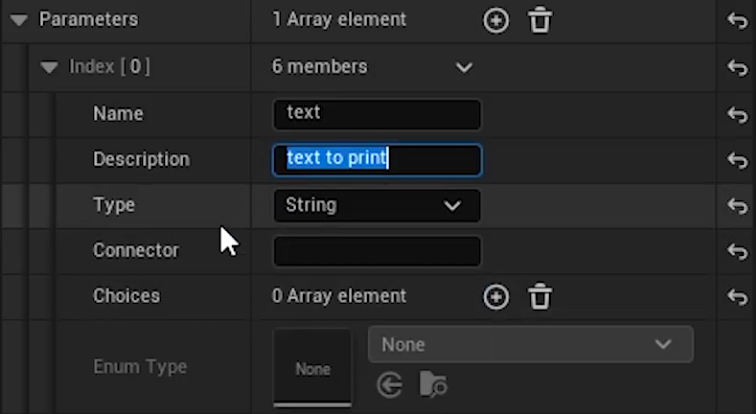Open the 6 members options chevron
This screenshot has height=414, width=756.
tap(464, 67)
